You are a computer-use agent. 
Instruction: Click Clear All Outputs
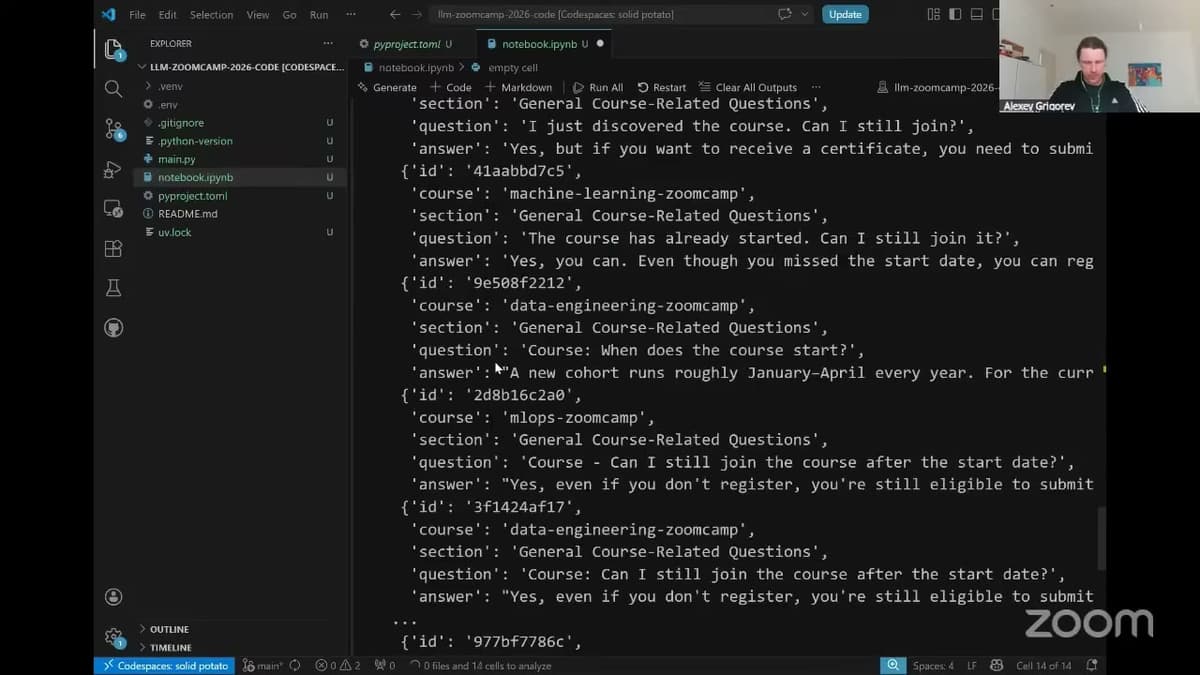pos(748,87)
